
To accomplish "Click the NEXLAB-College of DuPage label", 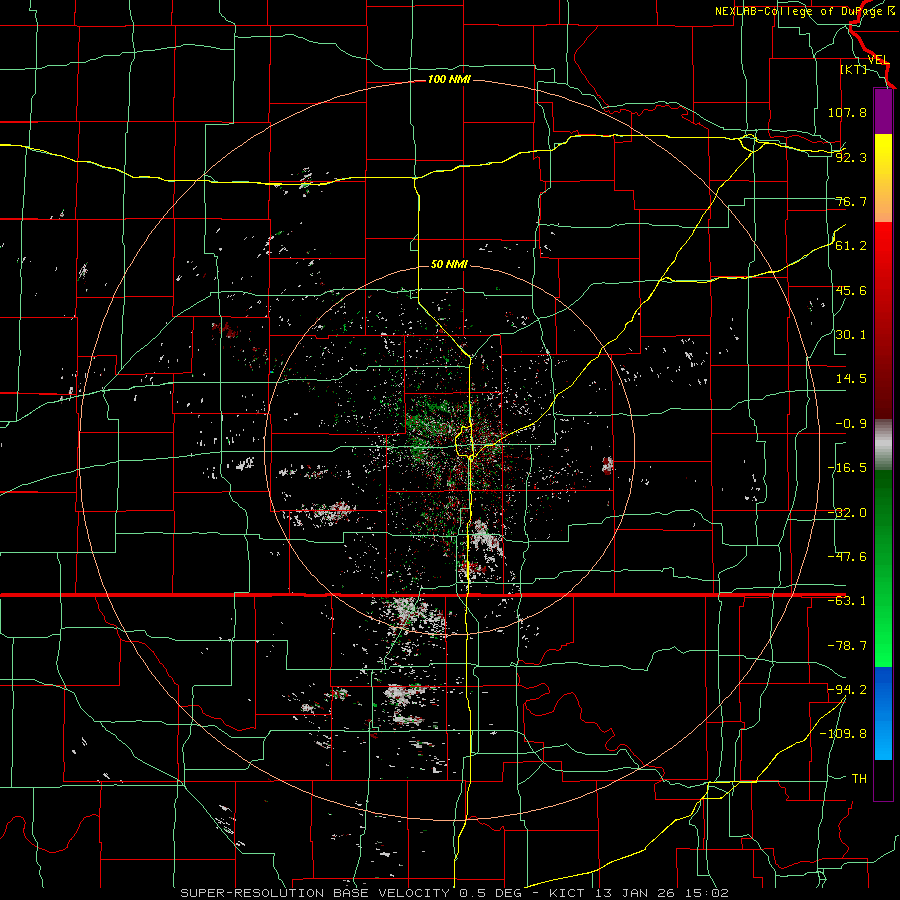I will coord(805,11).
